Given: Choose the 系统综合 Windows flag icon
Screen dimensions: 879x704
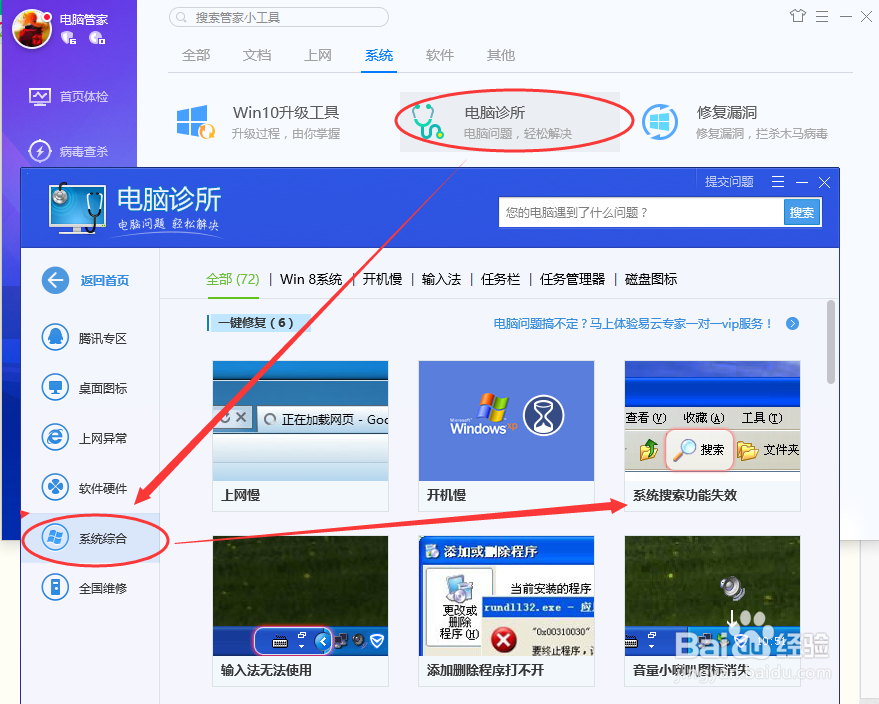Looking at the screenshot, I should tap(55, 538).
